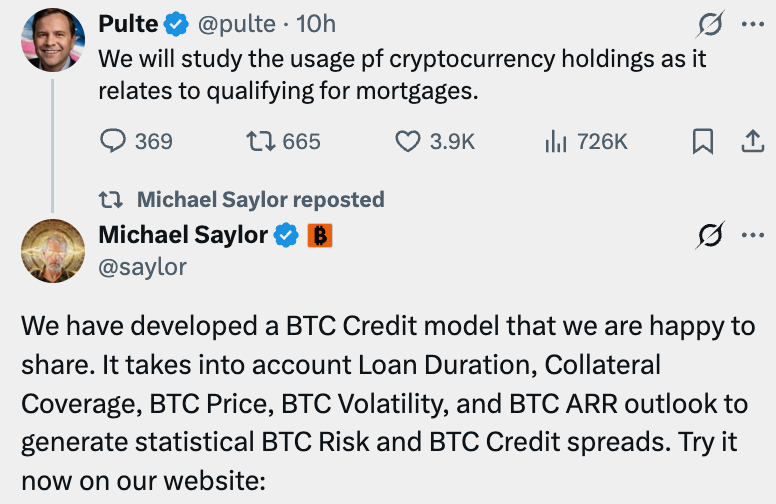The width and height of the screenshot is (776, 504).
Task: Open the @pulte handle link
Action: pyautogui.click(x=237, y=24)
